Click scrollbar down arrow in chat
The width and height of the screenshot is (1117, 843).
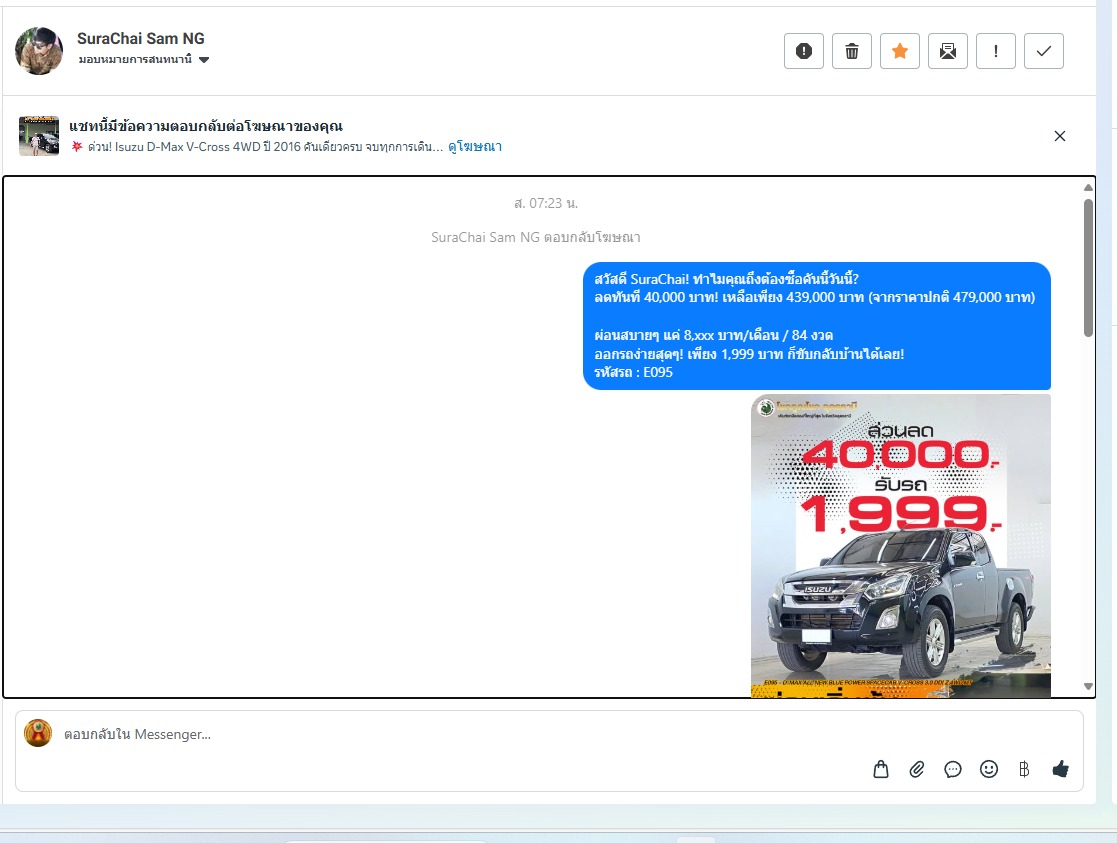pos(1089,686)
